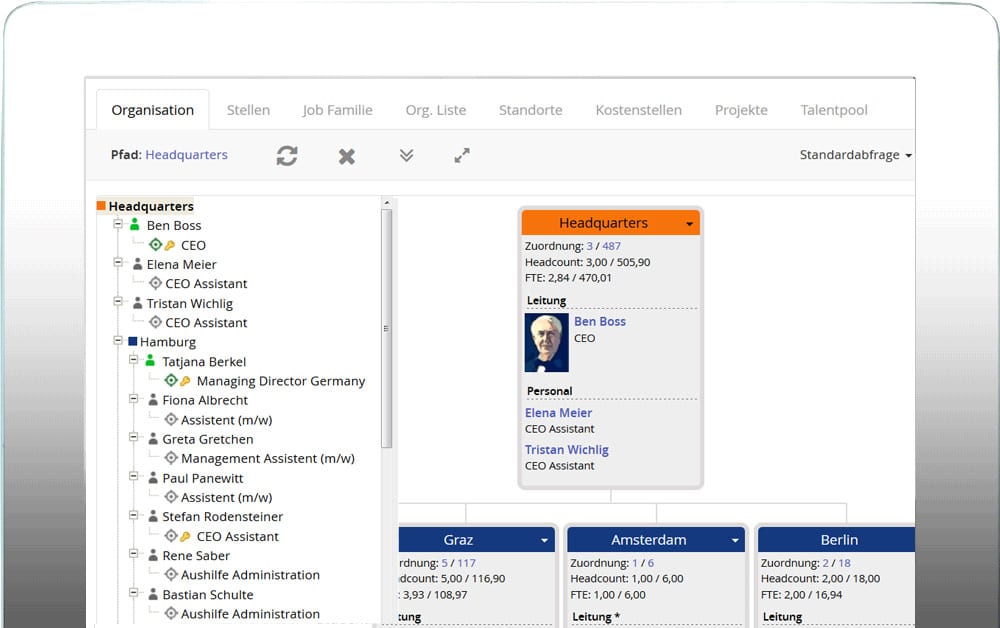Switch to the Stellen tab
The image size is (1000, 628).
pos(249,110)
